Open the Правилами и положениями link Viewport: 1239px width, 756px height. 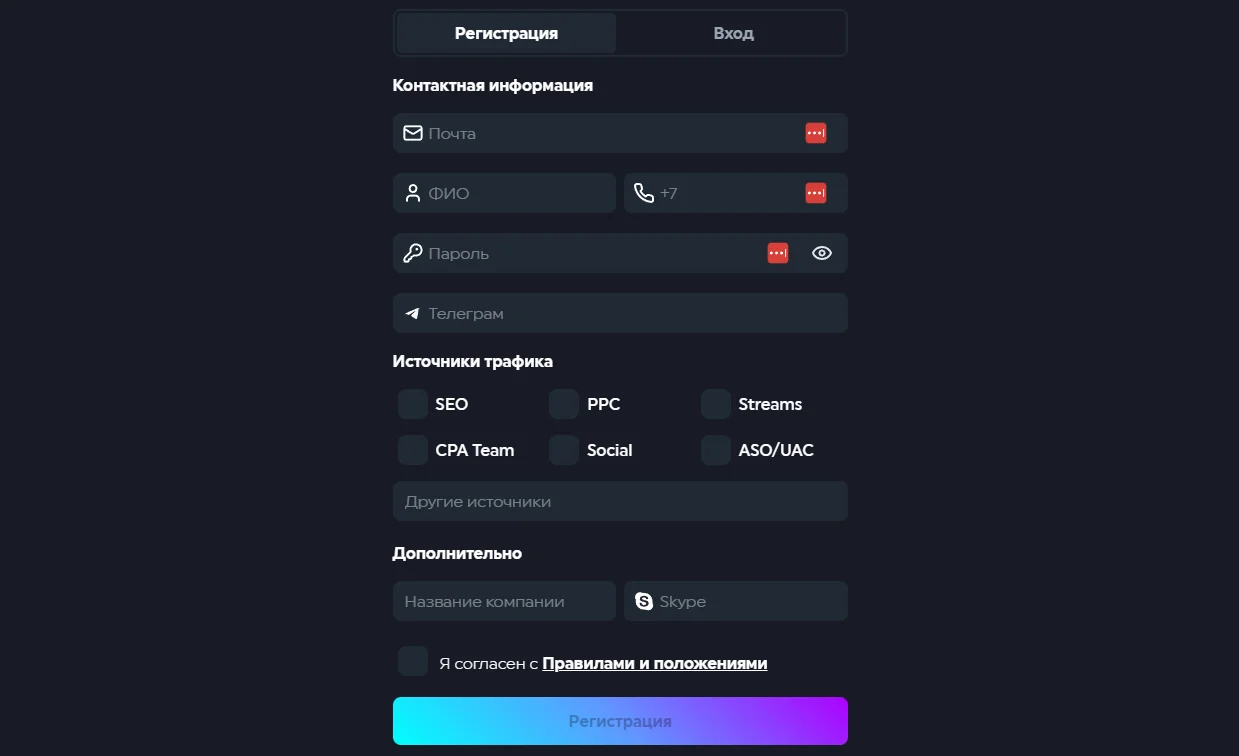coord(654,662)
